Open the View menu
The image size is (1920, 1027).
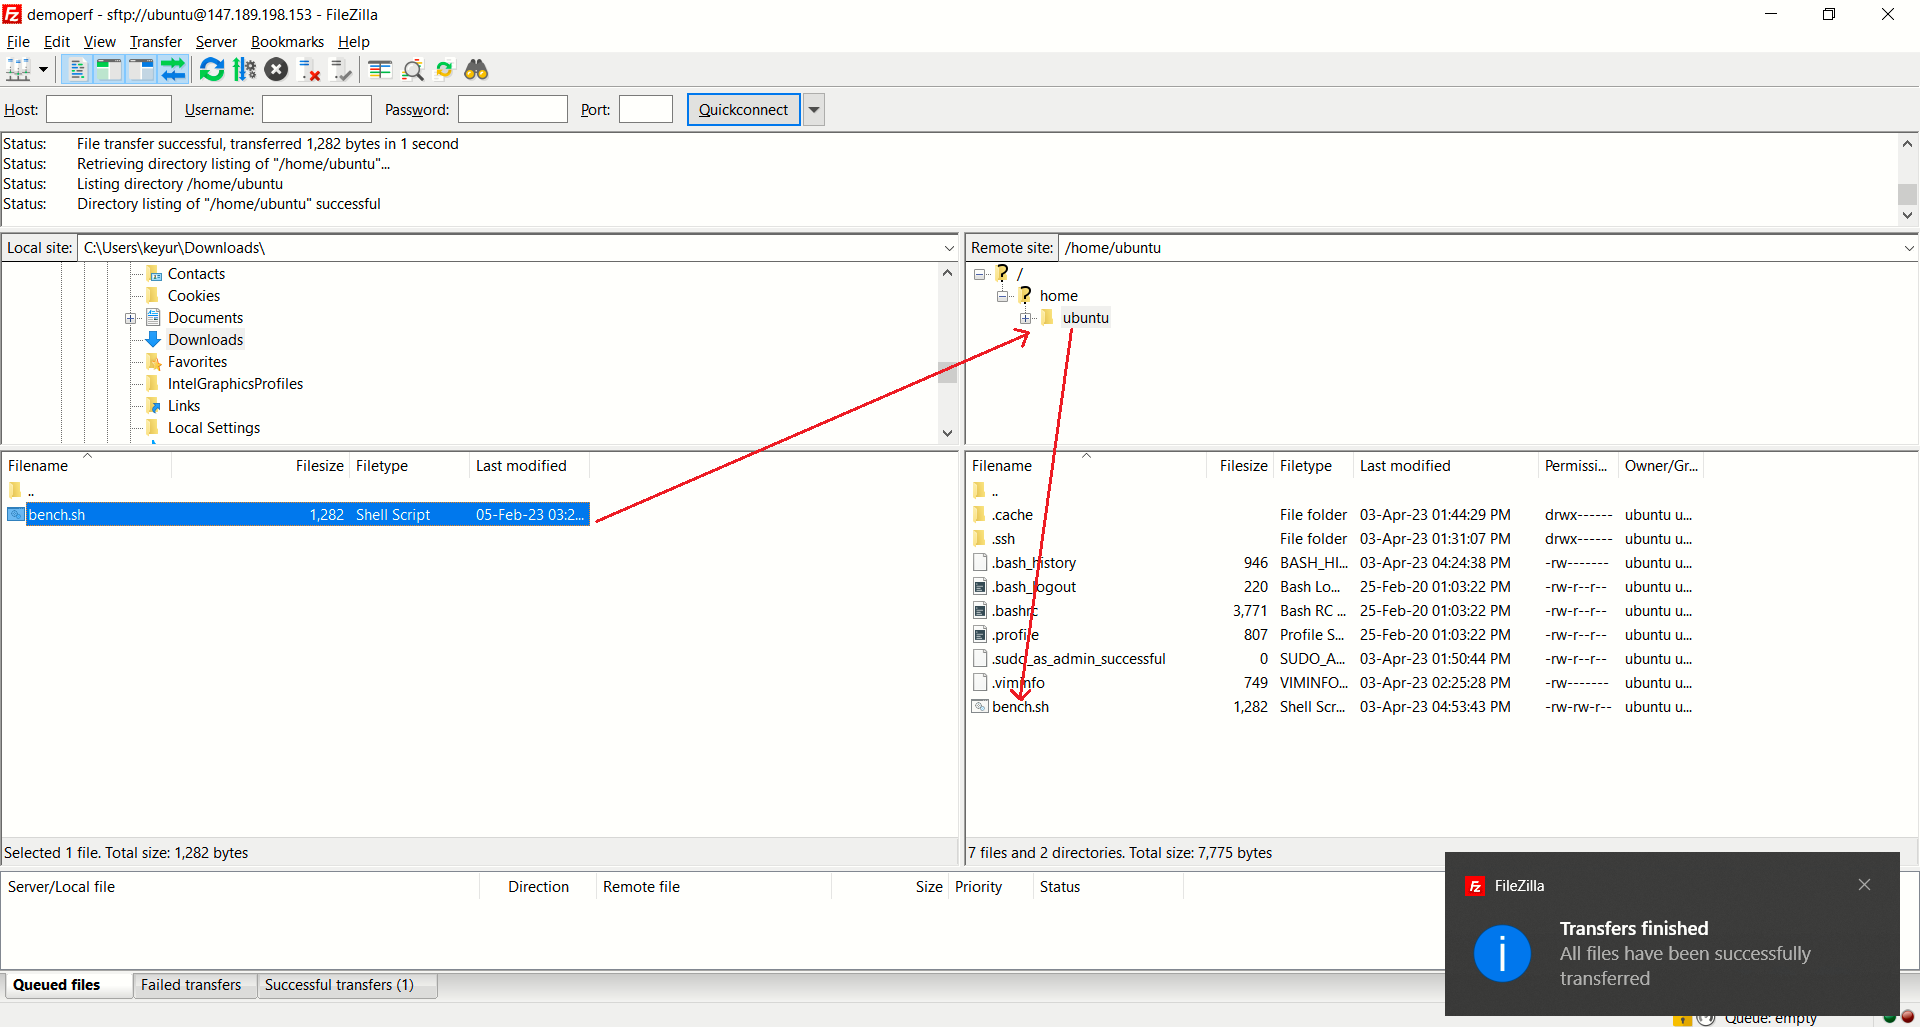pyautogui.click(x=100, y=42)
